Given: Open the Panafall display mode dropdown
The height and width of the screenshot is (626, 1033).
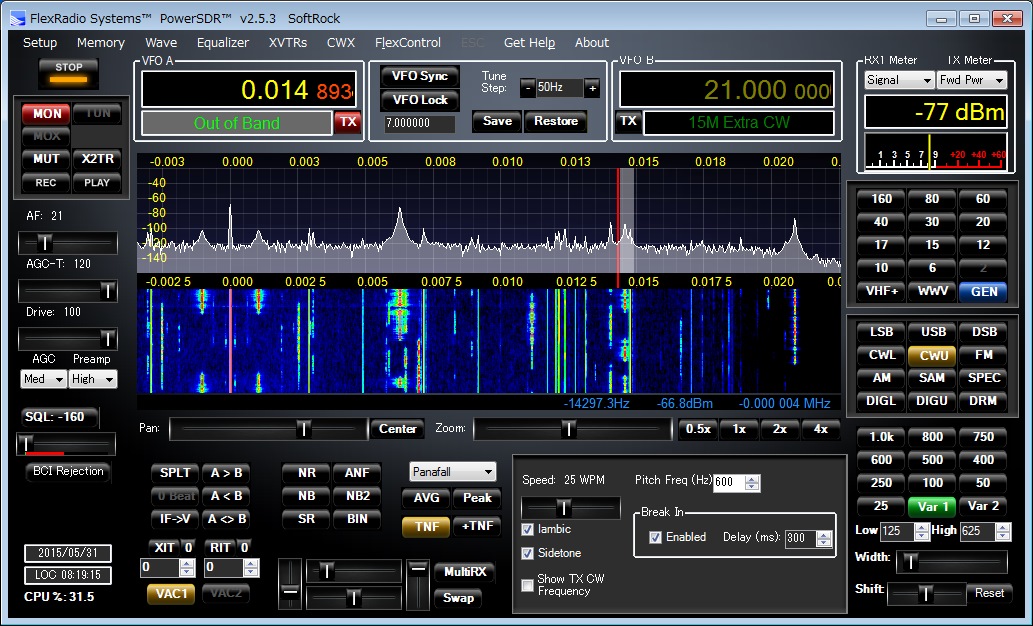Looking at the screenshot, I should click(452, 472).
